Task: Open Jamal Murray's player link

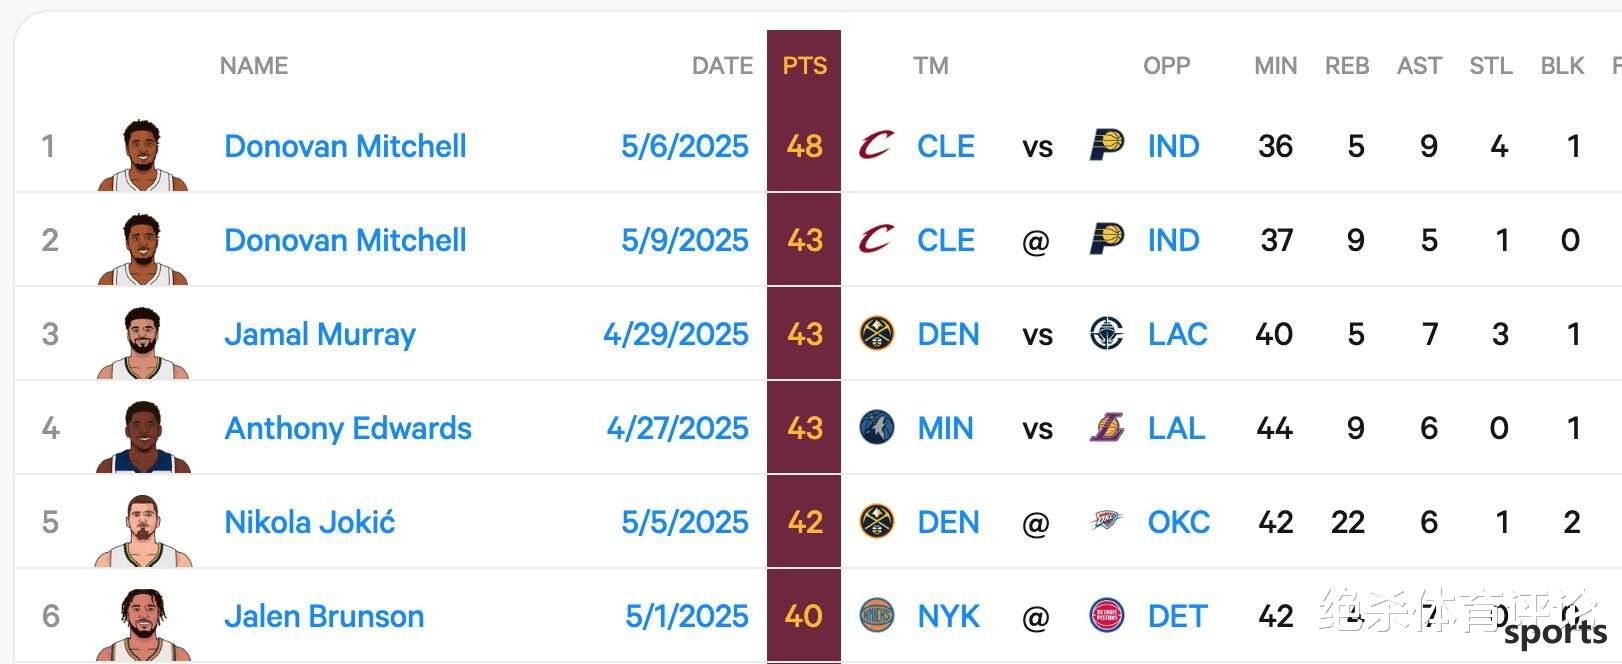Action: (x=320, y=334)
